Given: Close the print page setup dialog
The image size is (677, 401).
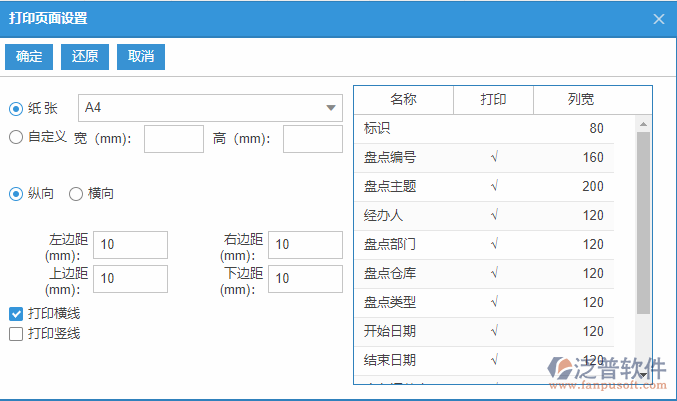Looking at the screenshot, I should coord(658,18).
